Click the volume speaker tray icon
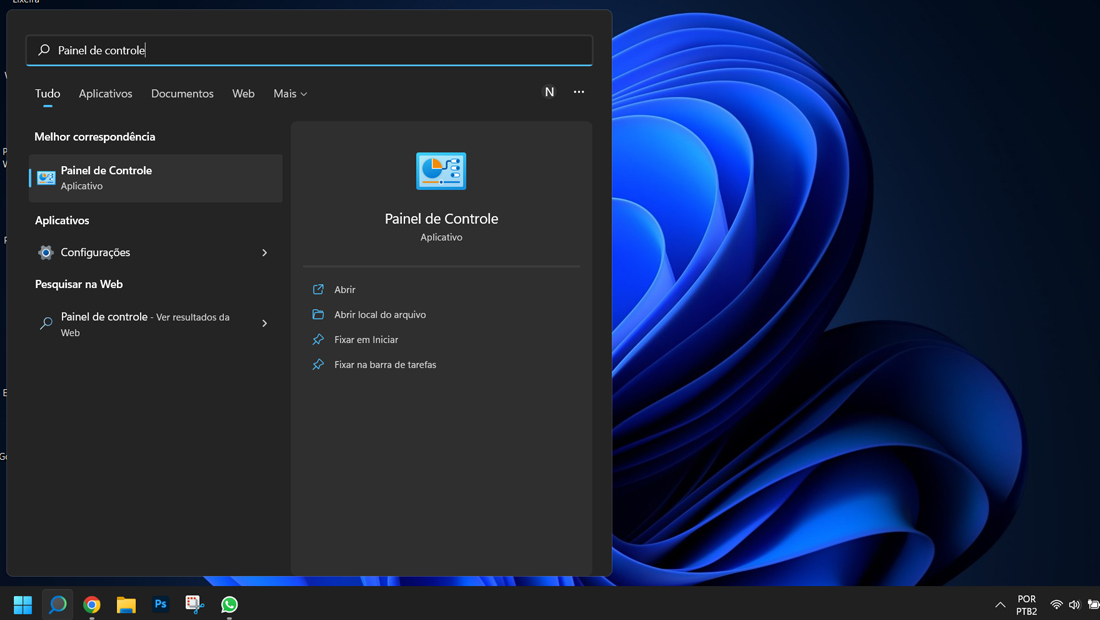The image size is (1100, 620). [x=1074, y=605]
